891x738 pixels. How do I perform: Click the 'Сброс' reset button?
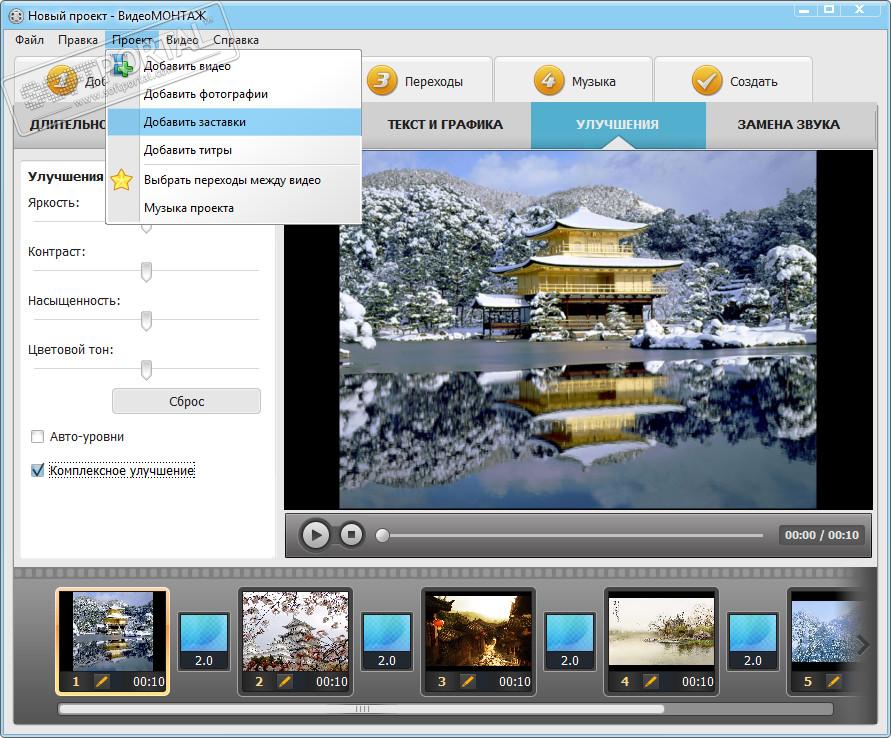click(x=186, y=401)
